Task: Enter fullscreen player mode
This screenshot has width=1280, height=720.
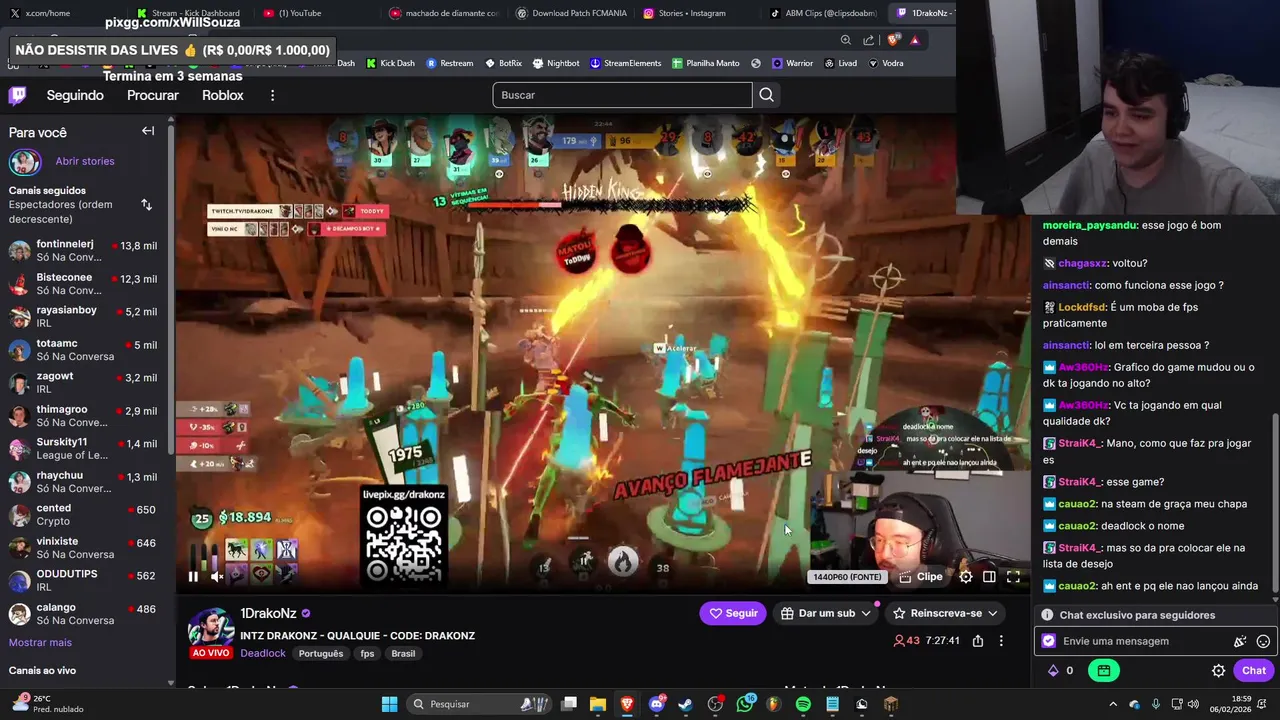Action: click(x=1013, y=577)
